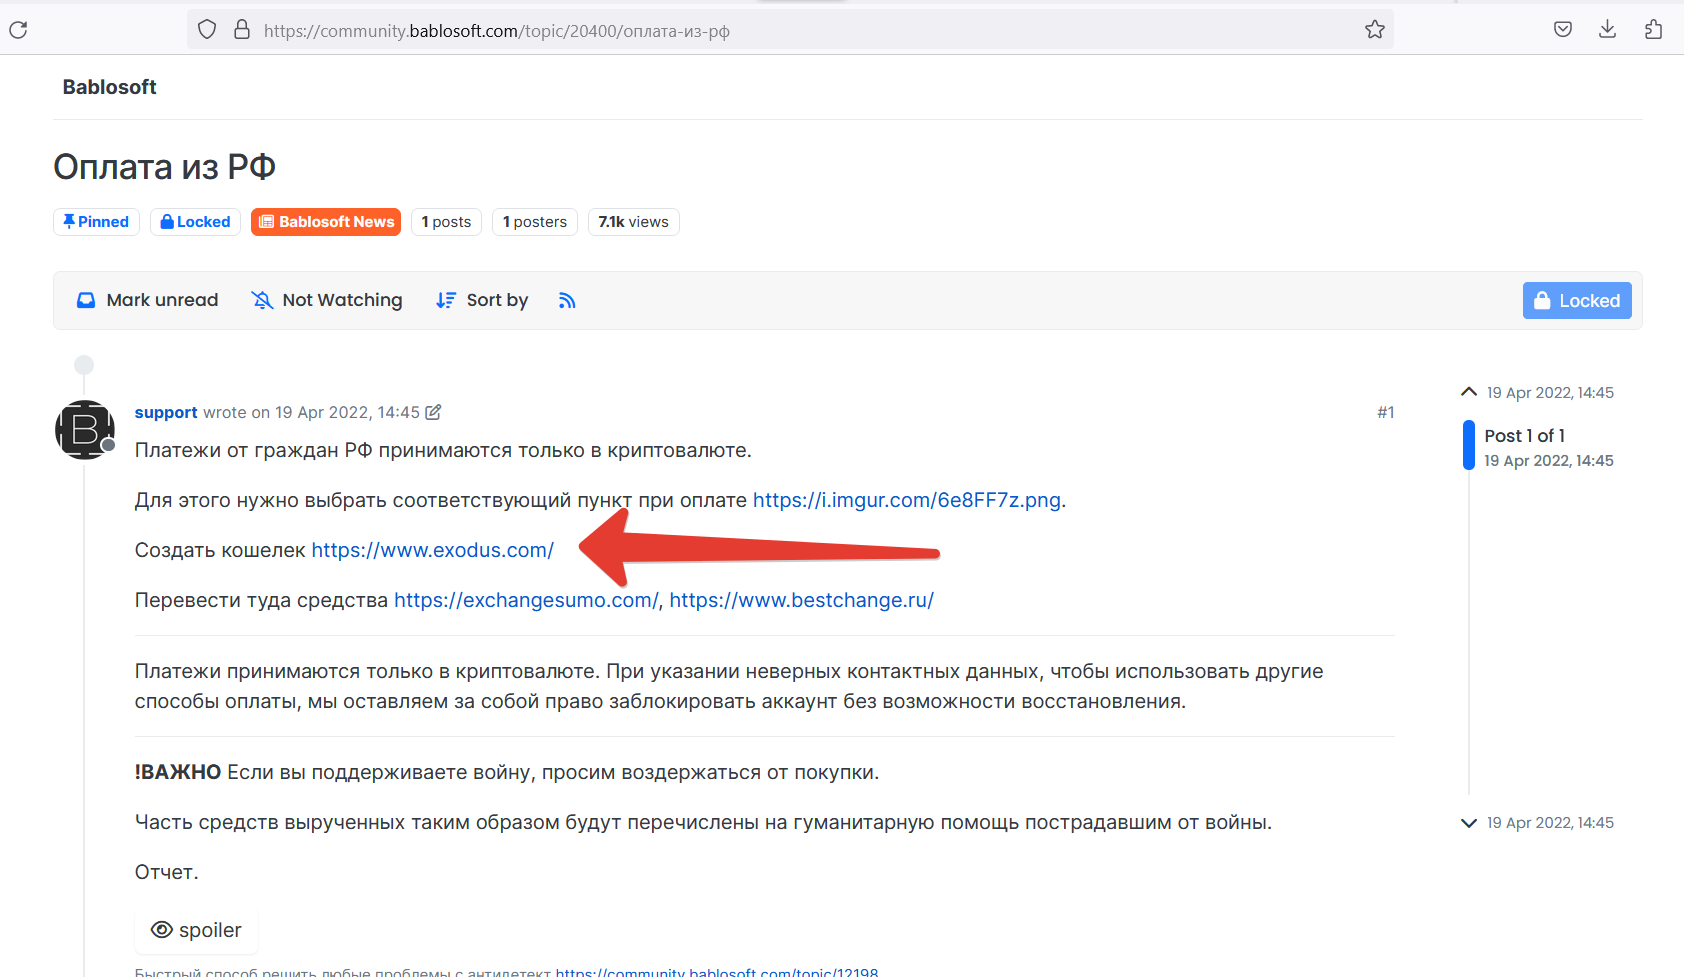
Task: Open the Pocket save icon
Action: coord(1563,30)
